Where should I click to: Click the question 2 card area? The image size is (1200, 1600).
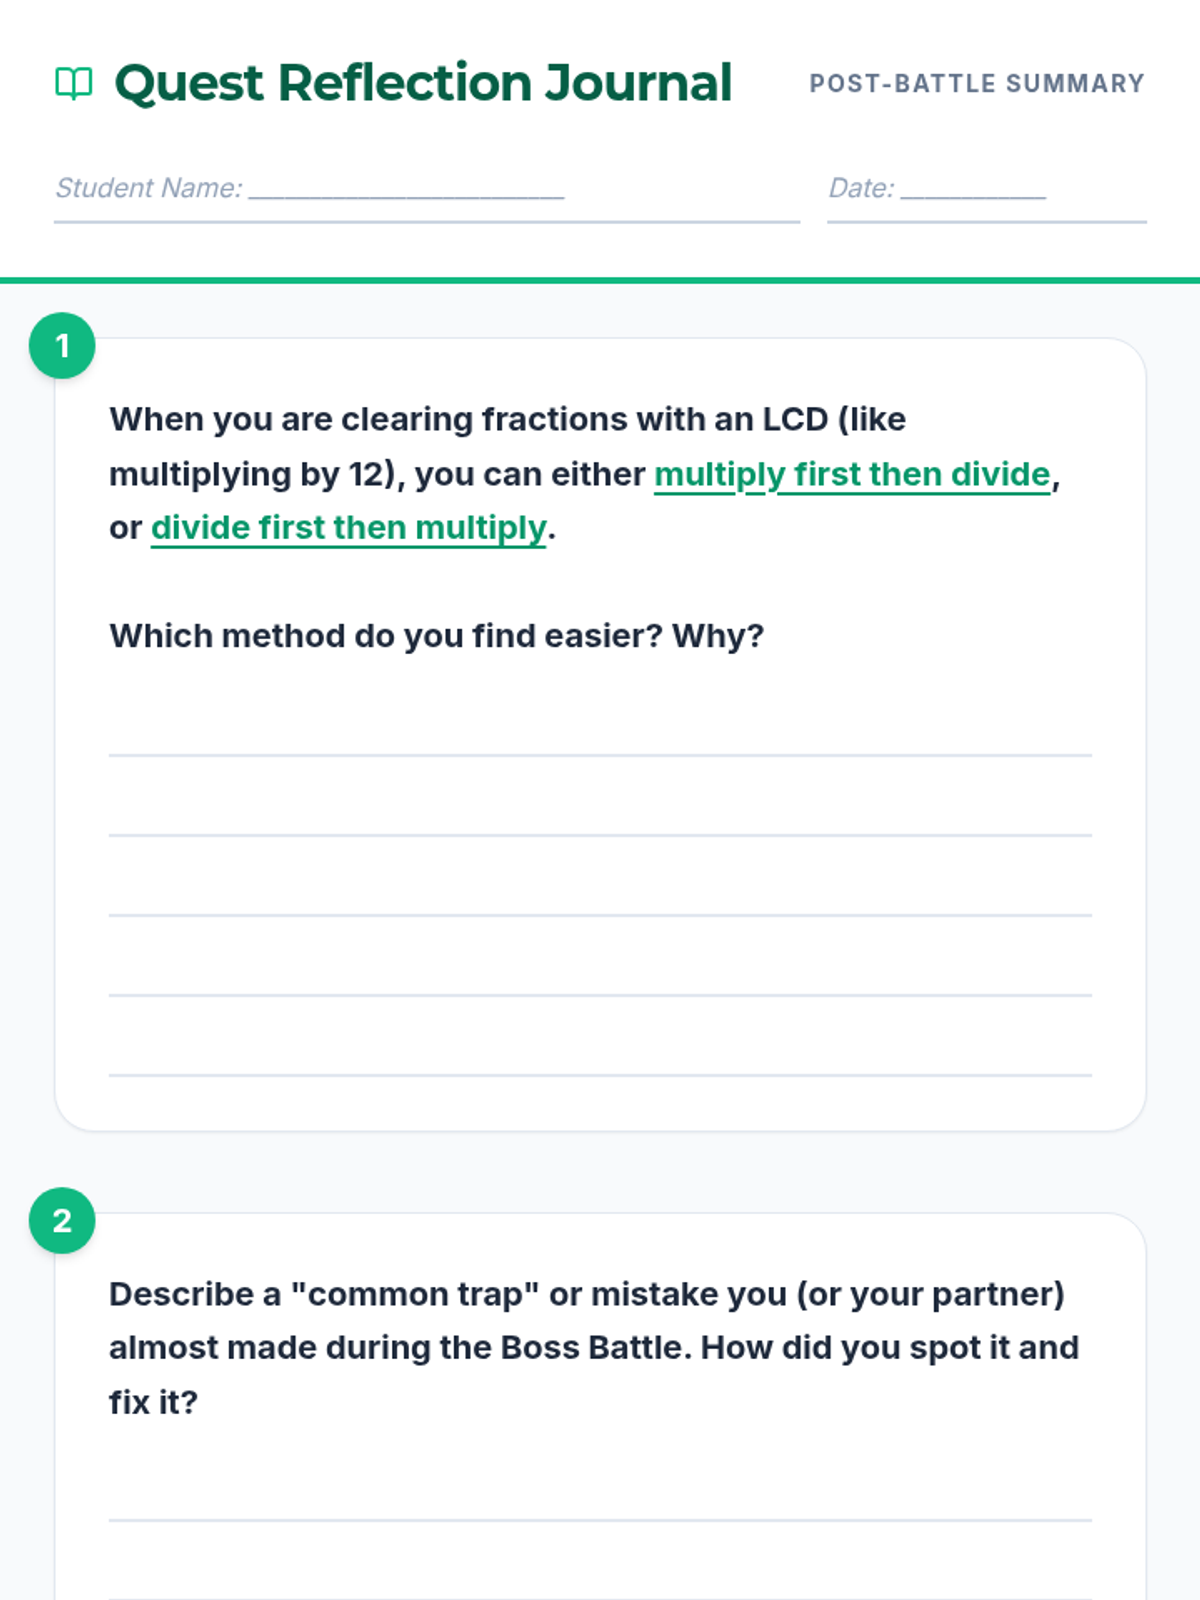(600, 1407)
